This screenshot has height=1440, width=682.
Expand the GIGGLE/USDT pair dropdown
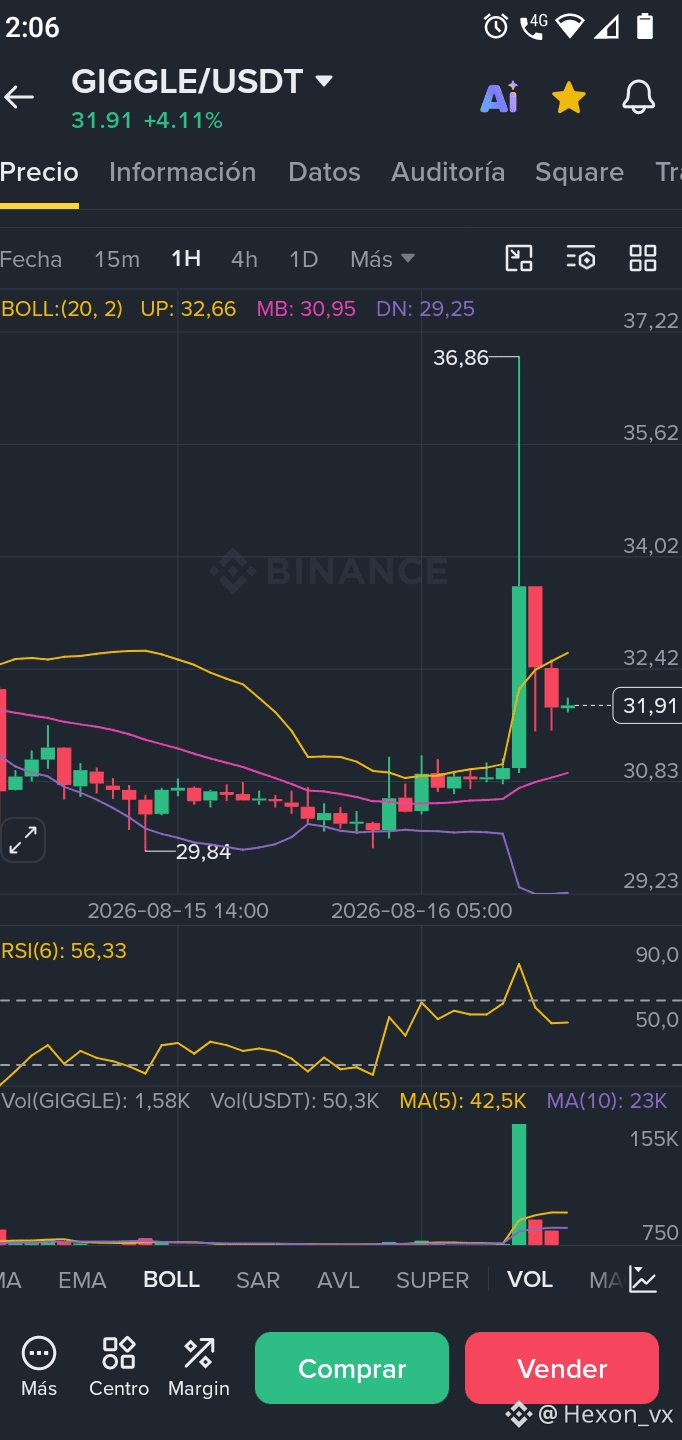coord(323,81)
